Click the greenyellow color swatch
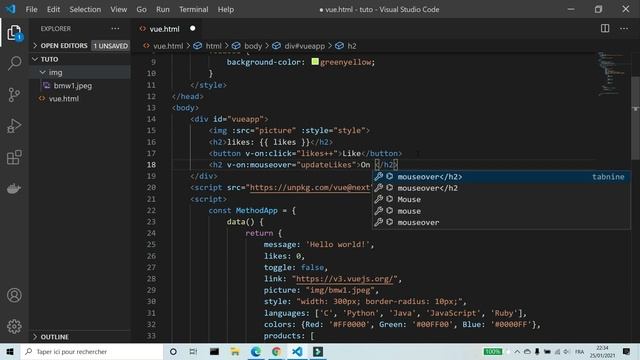Image resolution: width=640 pixels, height=360 pixels. coord(315,62)
